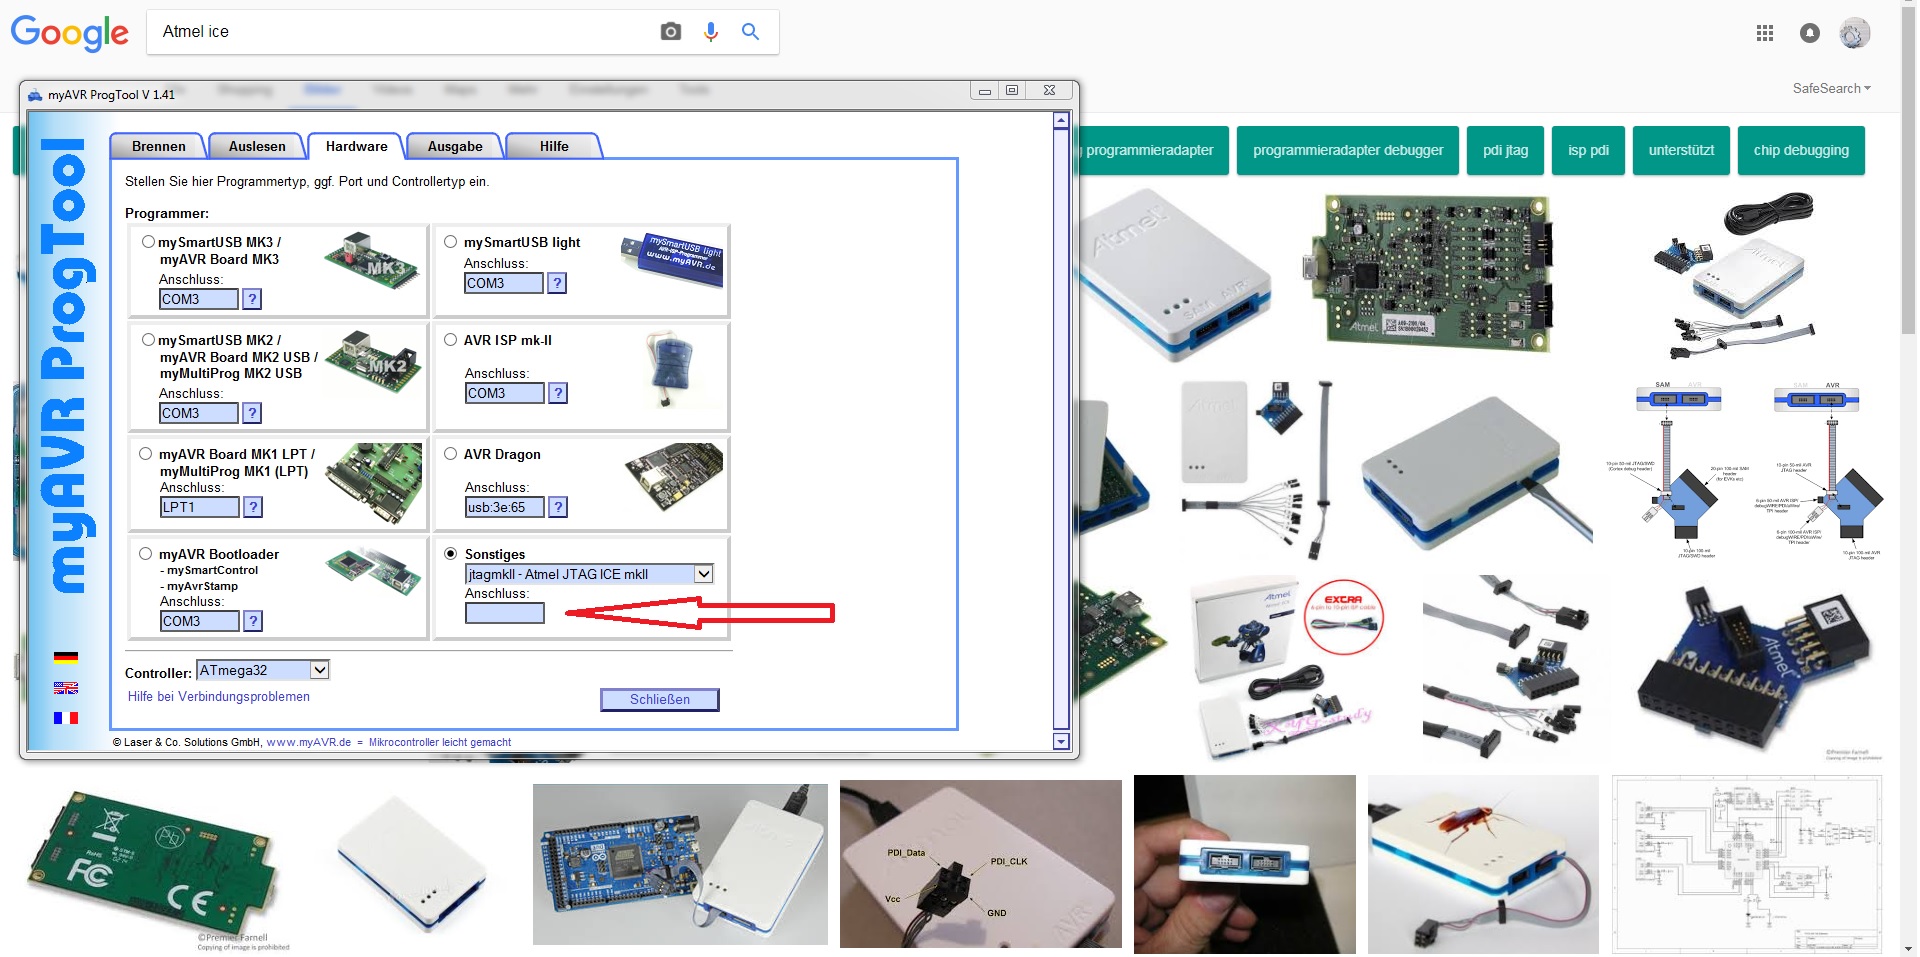Click the isp pdi filter chip
The height and width of the screenshot is (957, 1920).
click(x=1588, y=150)
